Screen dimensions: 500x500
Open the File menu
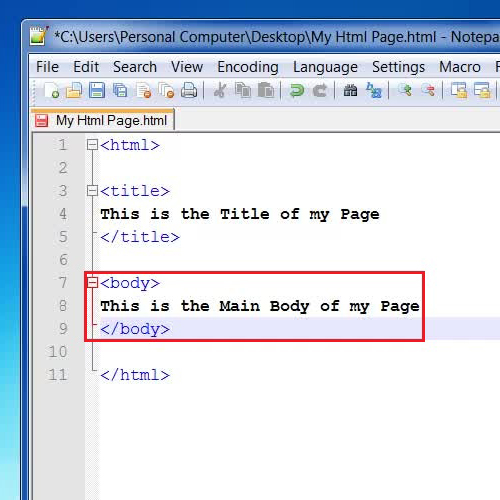pyautogui.click(x=47, y=67)
